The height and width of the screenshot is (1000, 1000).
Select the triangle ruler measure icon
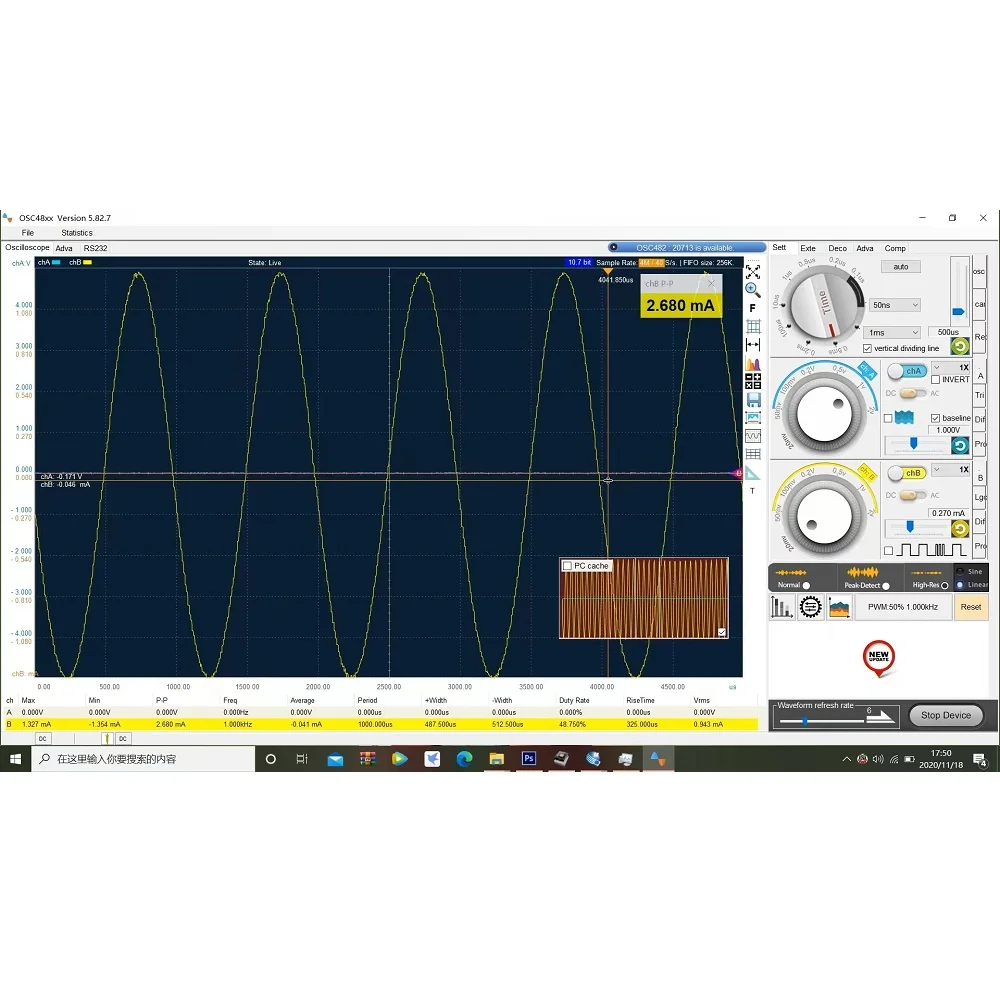(x=753, y=473)
